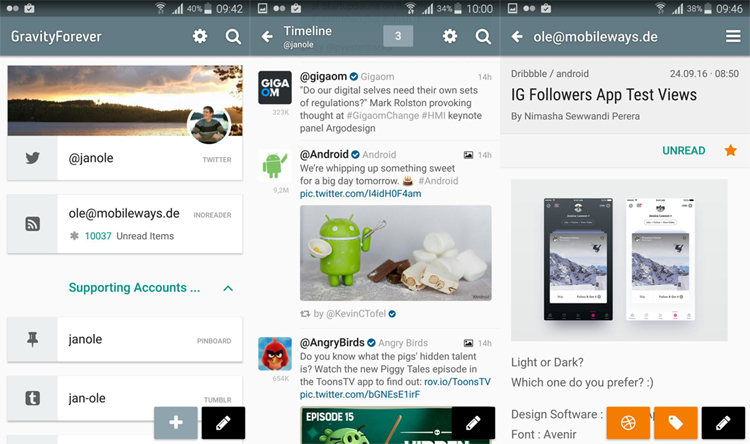
Task: Tap the Android marshmallow photo
Action: coord(395,253)
